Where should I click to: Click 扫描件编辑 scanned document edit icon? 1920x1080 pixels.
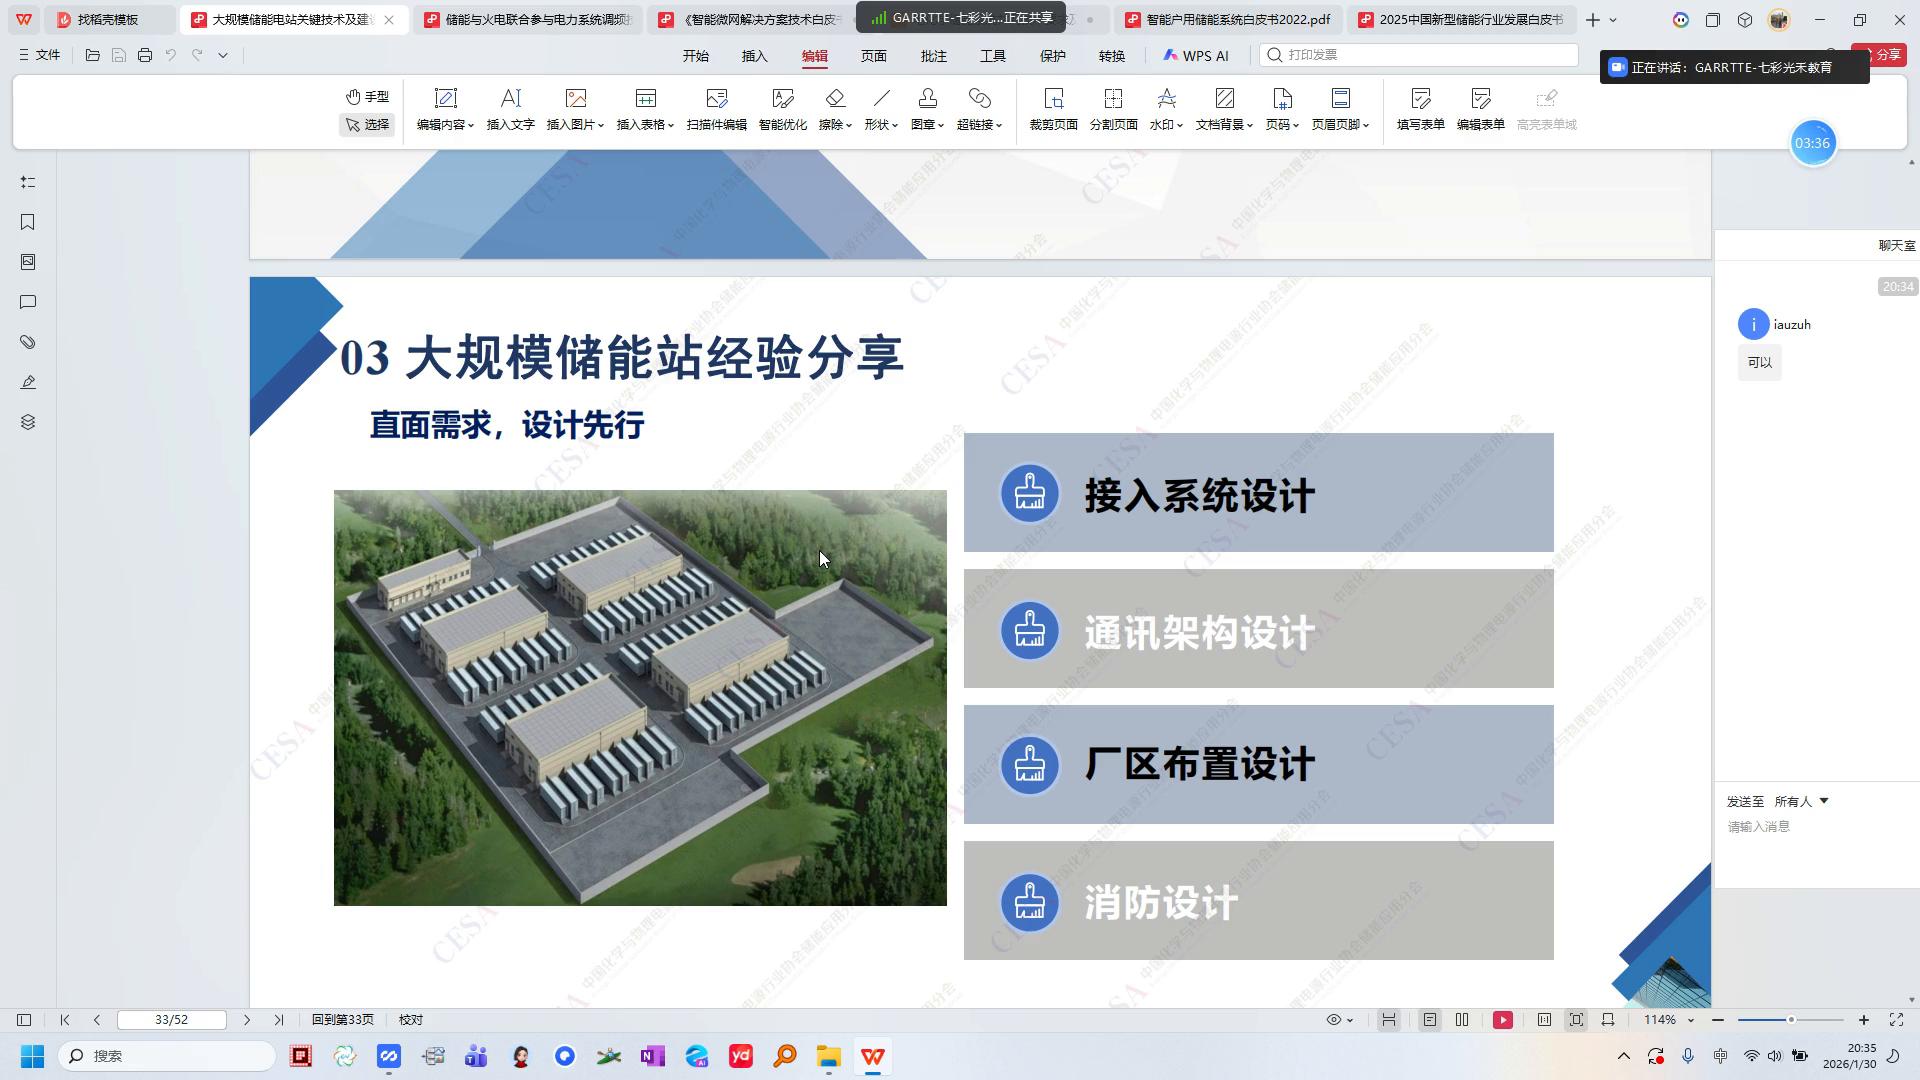pyautogui.click(x=716, y=108)
